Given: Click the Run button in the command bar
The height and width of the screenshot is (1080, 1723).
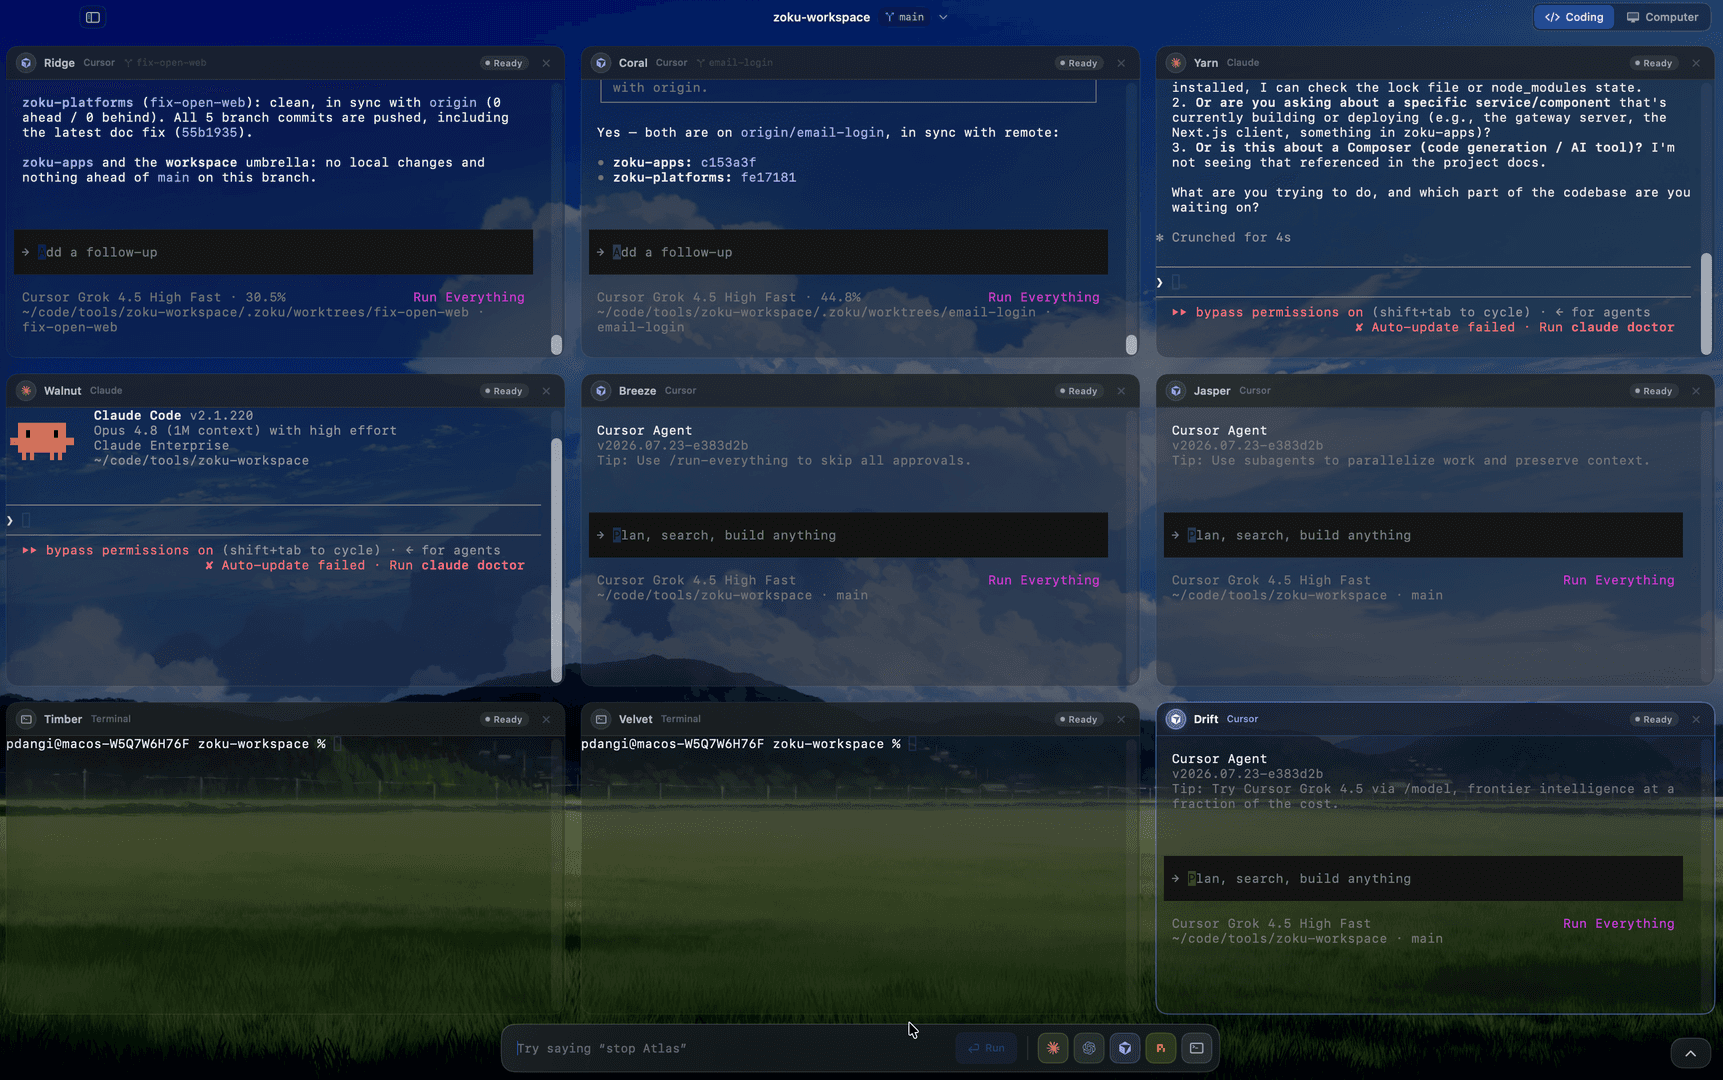Looking at the screenshot, I should point(986,1048).
